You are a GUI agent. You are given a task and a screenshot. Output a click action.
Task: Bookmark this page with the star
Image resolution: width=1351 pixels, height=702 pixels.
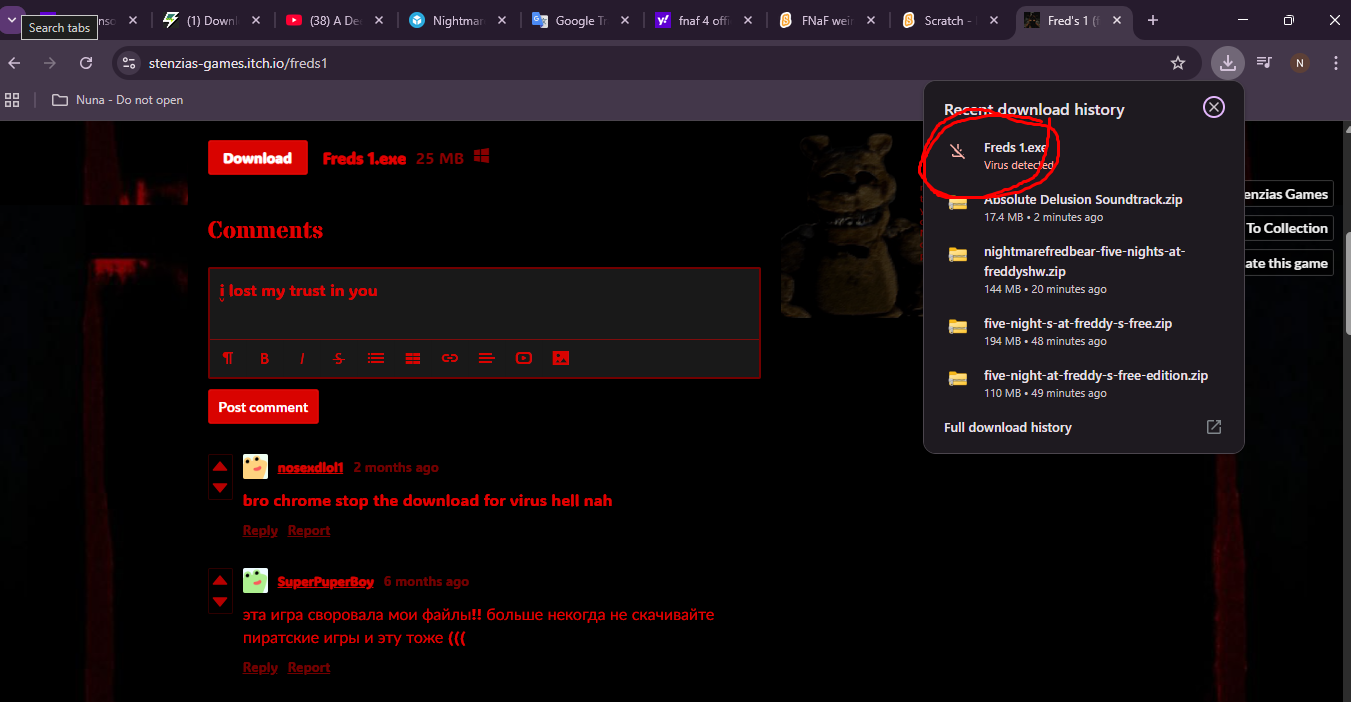click(x=1178, y=63)
